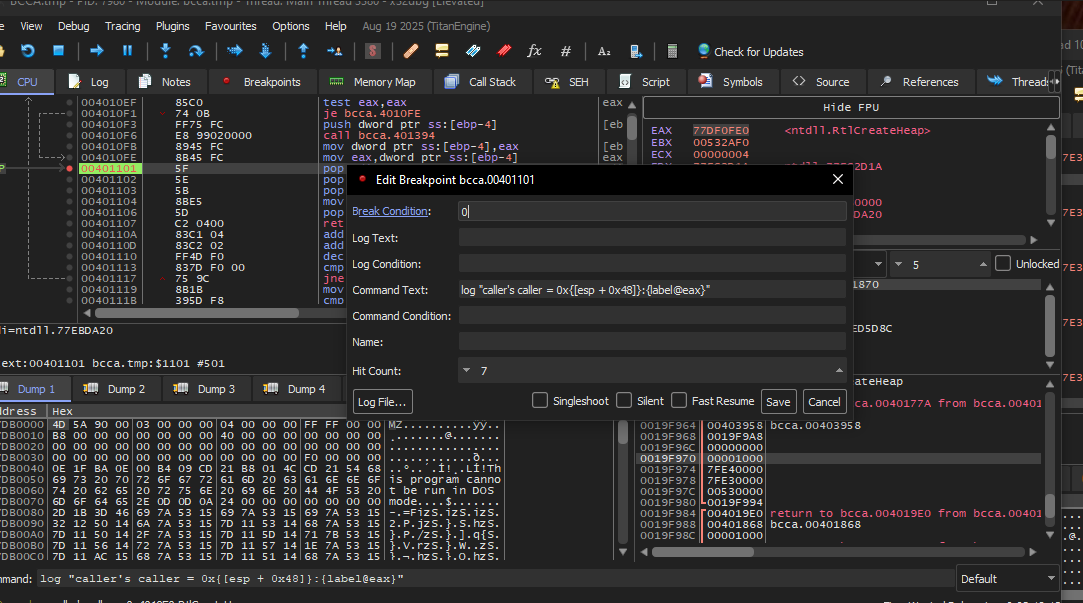The image size is (1083, 603).
Task: Click the Name input field
Action: pos(652,342)
